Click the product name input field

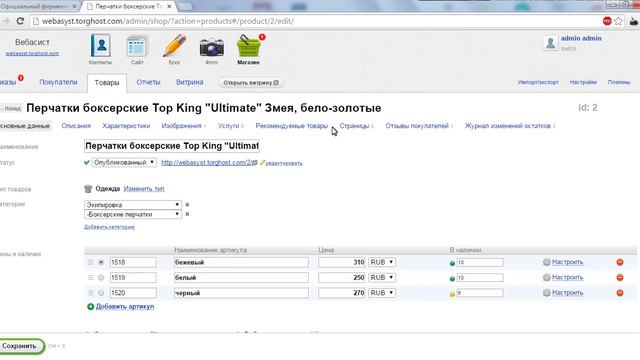(171, 146)
